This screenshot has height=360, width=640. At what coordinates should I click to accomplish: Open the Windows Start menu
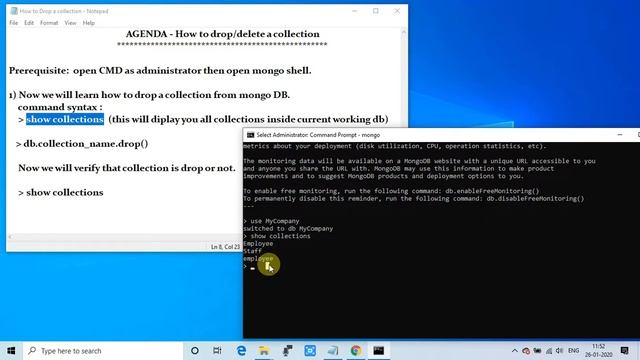coord(11,351)
